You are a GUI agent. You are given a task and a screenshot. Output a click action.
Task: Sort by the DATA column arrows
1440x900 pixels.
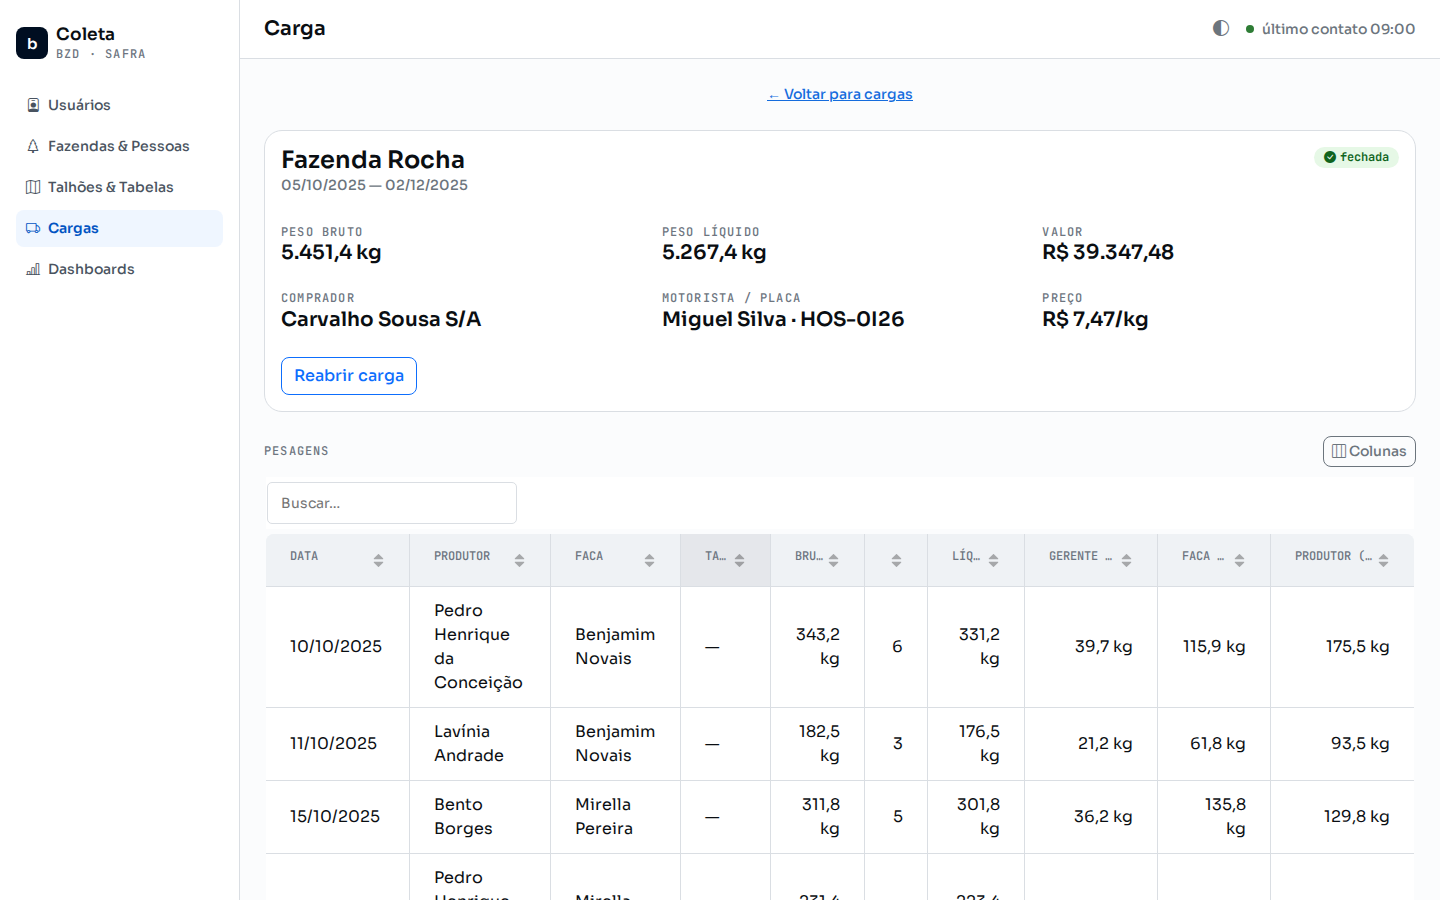[378, 560]
